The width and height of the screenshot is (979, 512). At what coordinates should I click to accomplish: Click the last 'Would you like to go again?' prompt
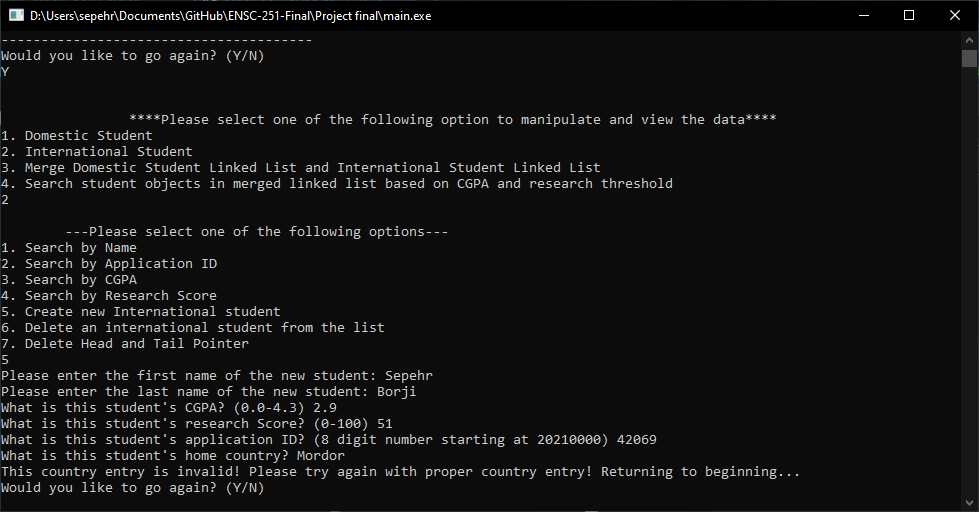[x=132, y=488]
